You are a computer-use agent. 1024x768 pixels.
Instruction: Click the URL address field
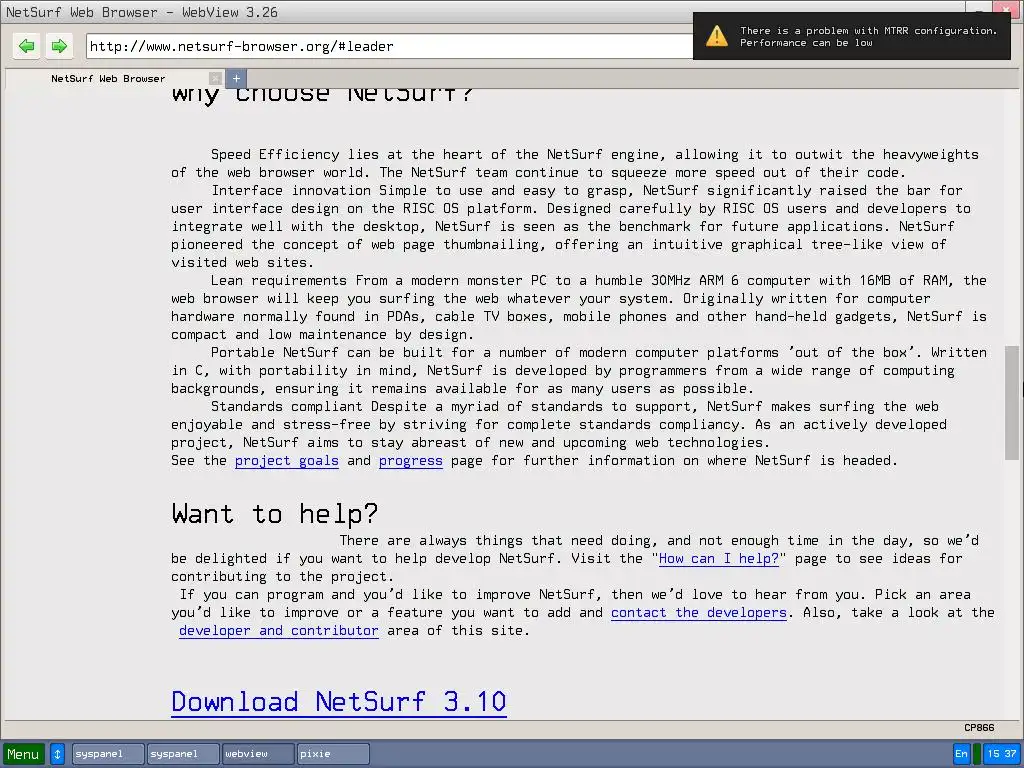pyautogui.click(x=390, y=46)
